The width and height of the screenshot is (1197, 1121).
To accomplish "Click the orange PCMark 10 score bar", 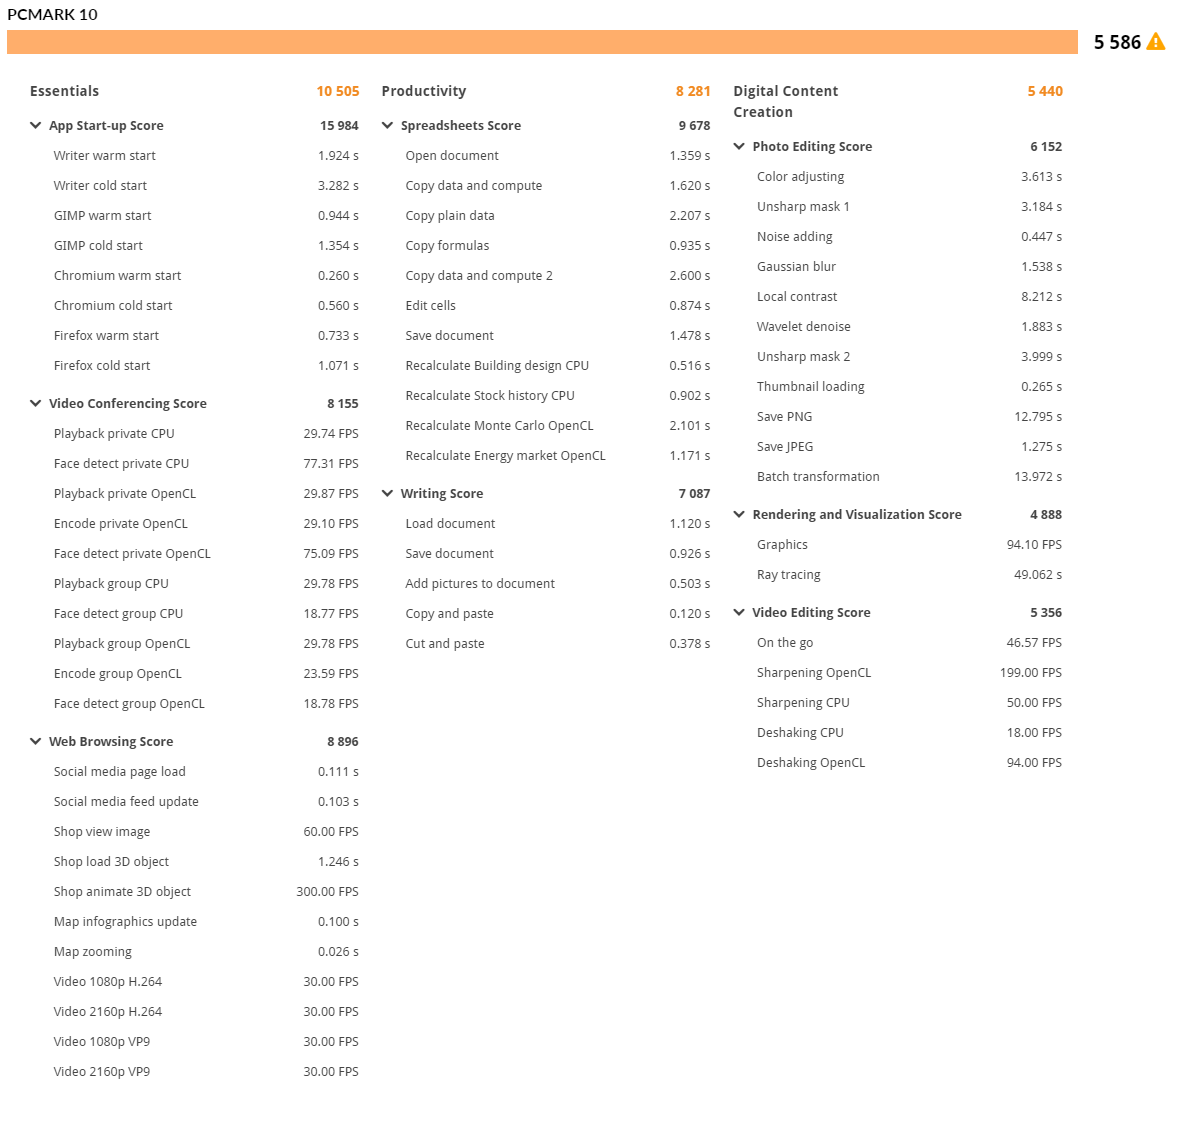I will (x=541, y=42).
